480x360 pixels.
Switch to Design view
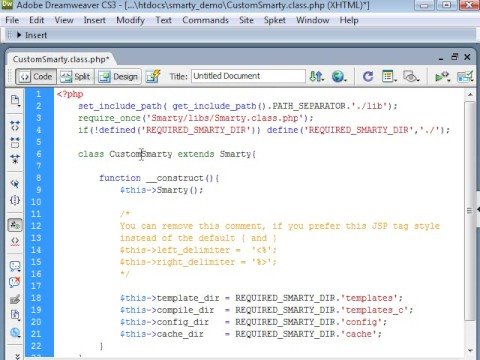pyautogui.click(x=118, y=77)
